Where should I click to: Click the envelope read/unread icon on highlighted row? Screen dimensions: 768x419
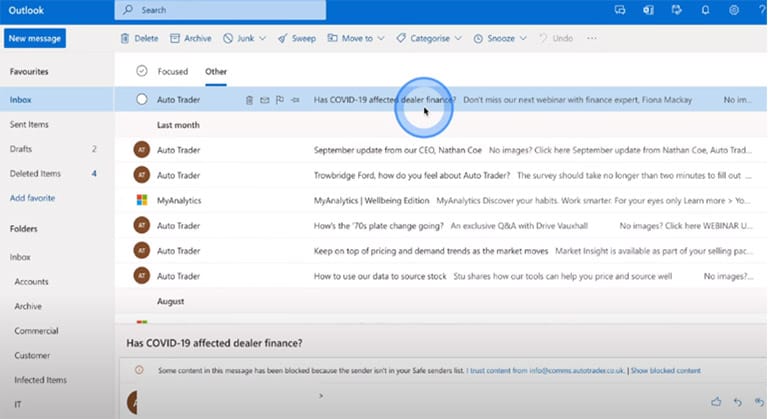[264, 100]
